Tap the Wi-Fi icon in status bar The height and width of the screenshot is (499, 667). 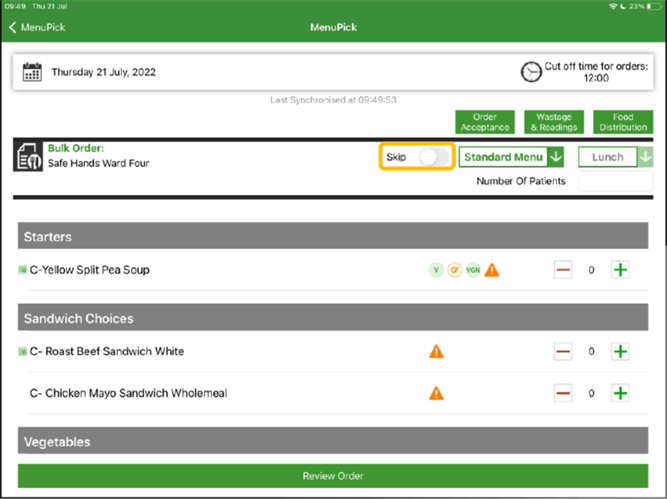pyautogui.click(x=613, y=6)
